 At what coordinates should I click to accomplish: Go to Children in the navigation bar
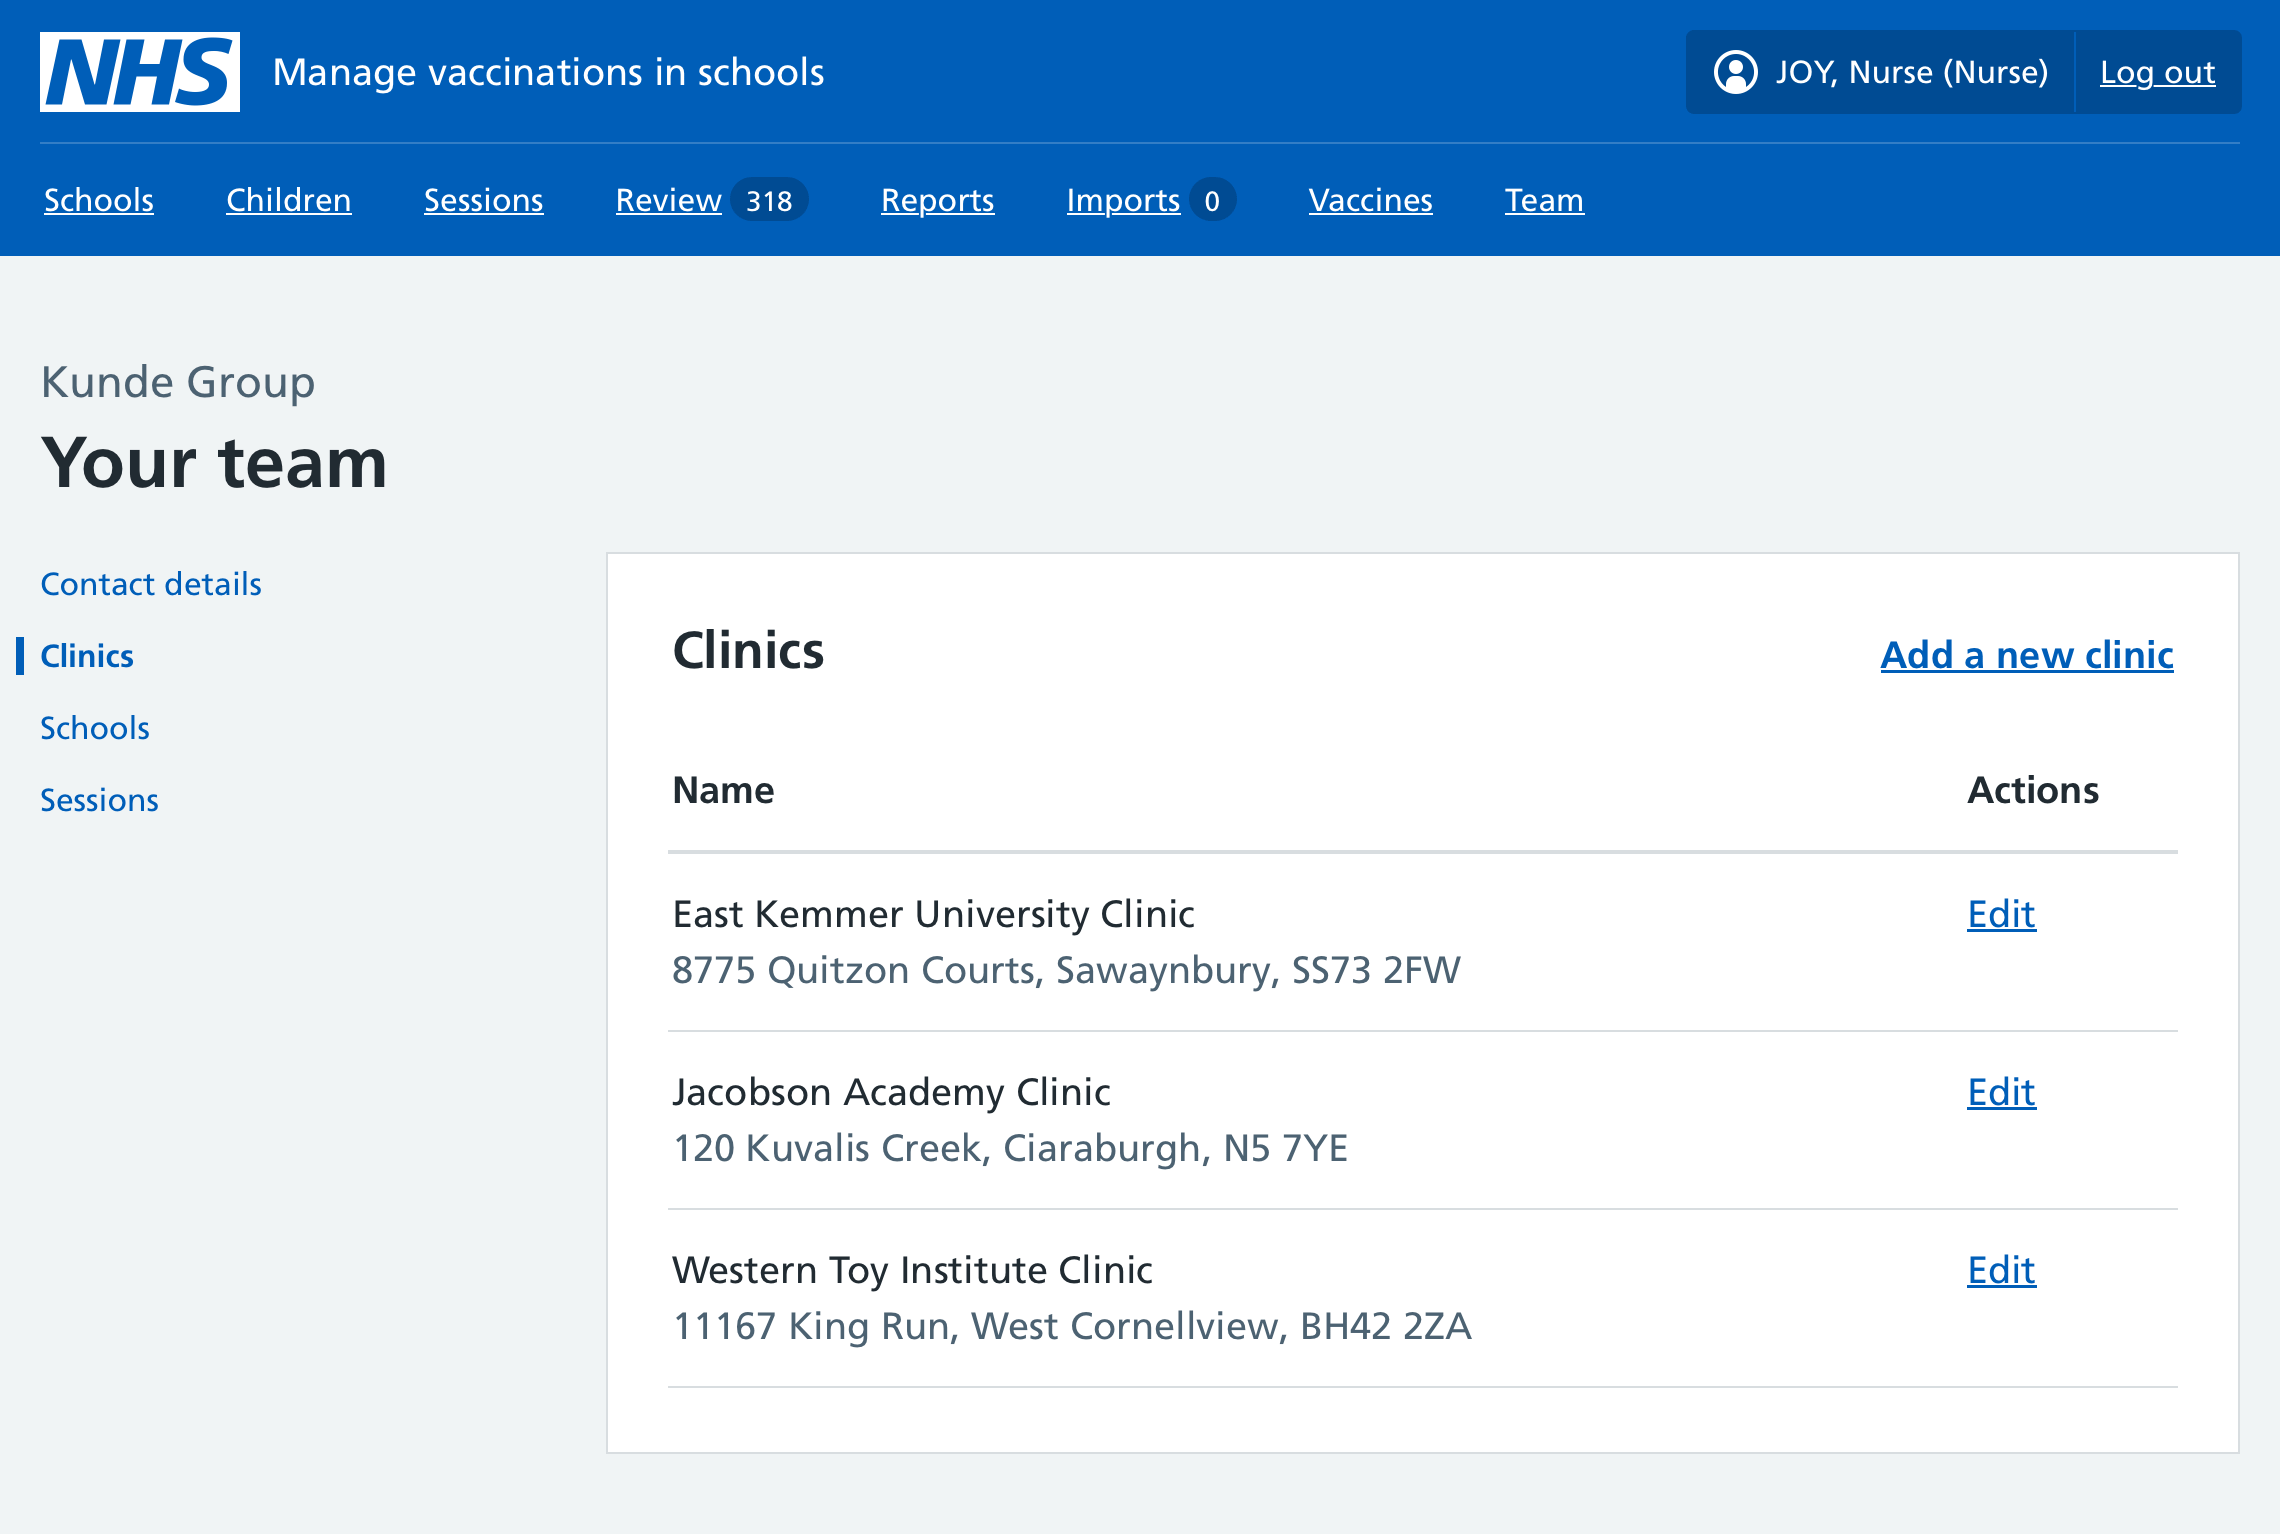click(x=289, y=200)
